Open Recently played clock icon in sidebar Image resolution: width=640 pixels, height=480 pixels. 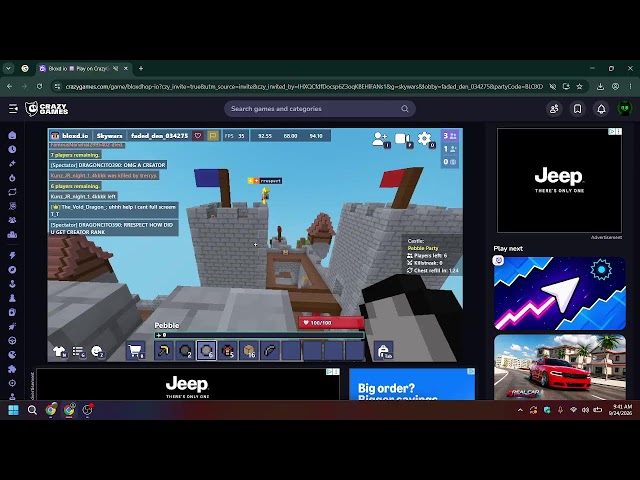(12, 149)
